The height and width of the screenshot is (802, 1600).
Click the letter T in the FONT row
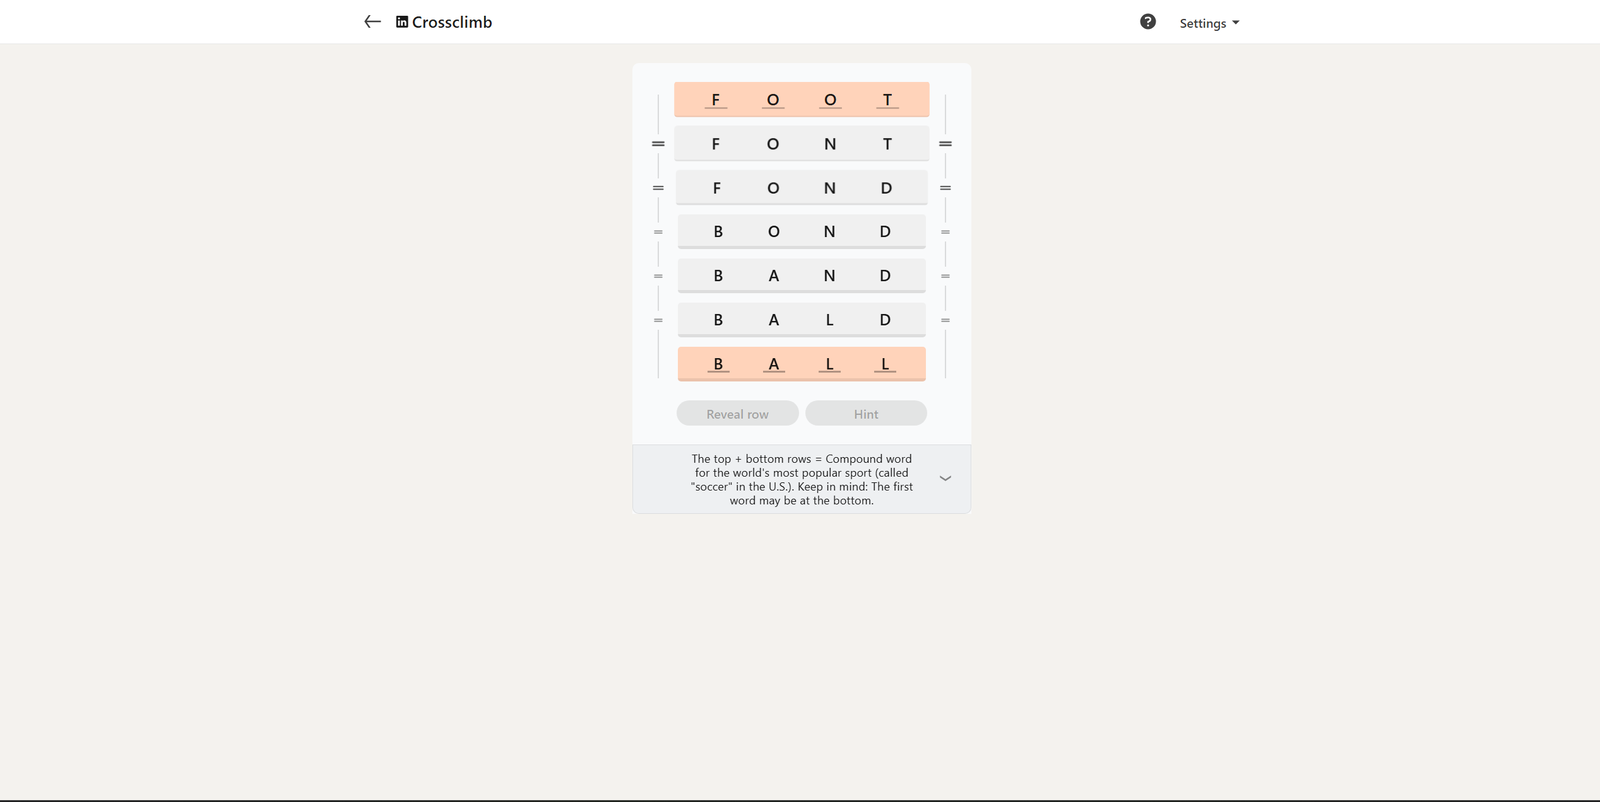[x=887, y=144]
